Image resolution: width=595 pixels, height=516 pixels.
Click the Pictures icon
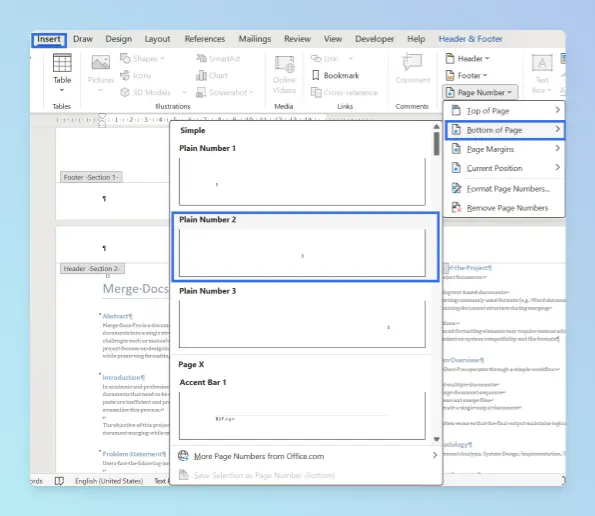click(101, 62)
